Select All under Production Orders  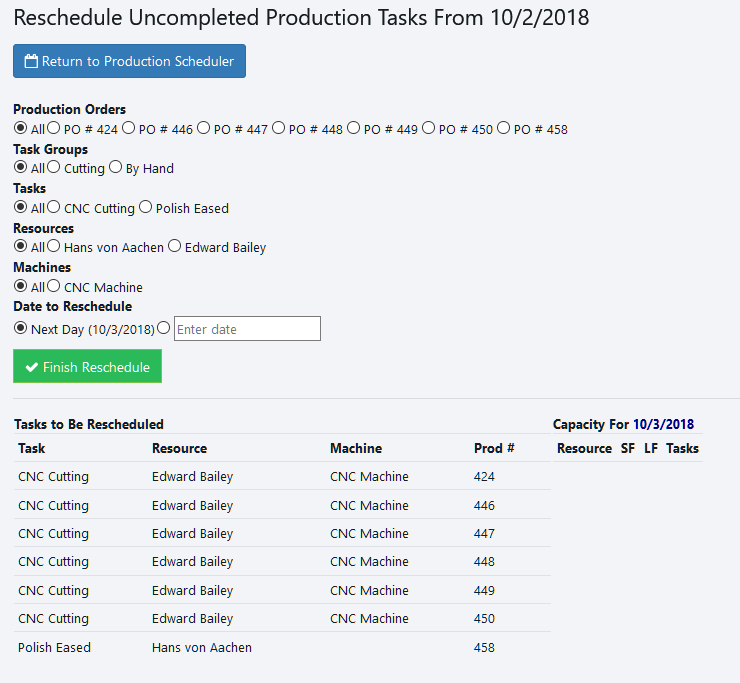coord(21,128)
